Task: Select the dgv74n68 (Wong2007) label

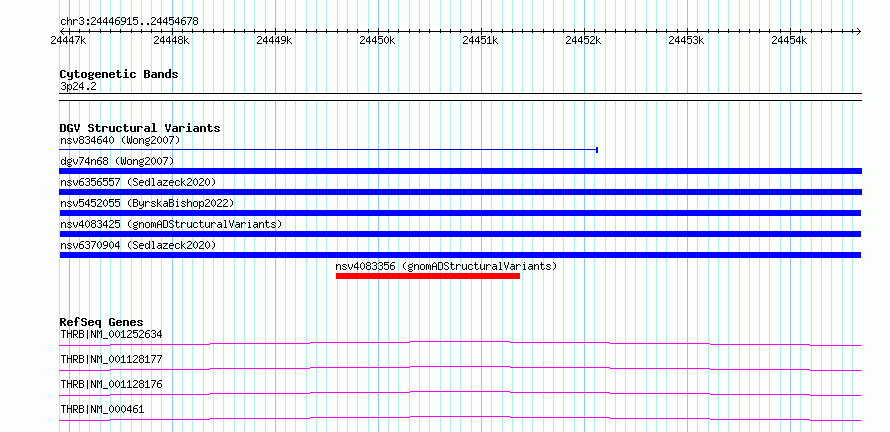Action: coord(117,161)
